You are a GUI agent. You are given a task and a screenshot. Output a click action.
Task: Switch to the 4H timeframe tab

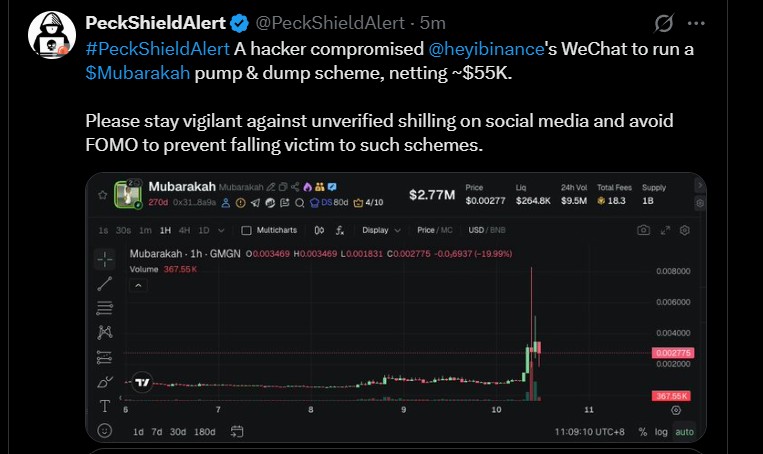coord(186,230)
